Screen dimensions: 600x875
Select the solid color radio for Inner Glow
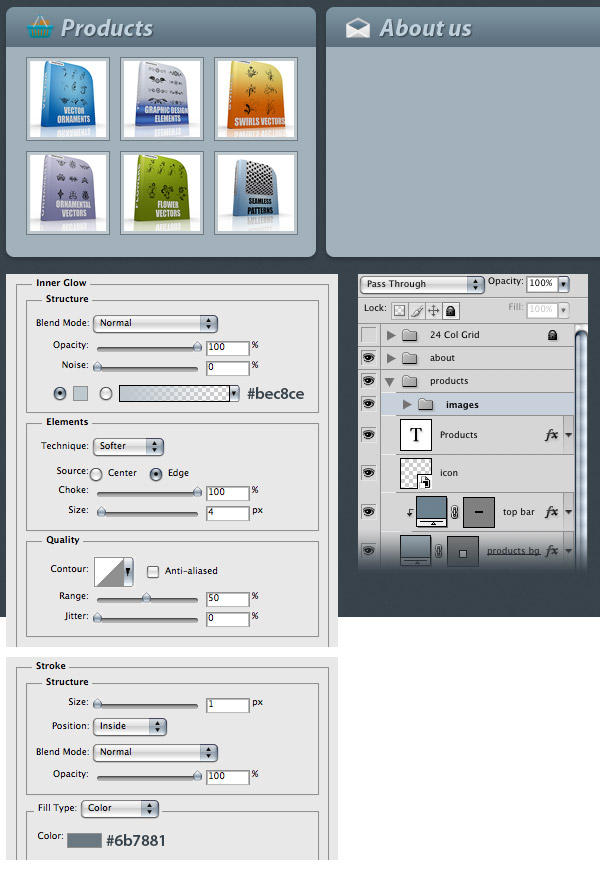60,393
